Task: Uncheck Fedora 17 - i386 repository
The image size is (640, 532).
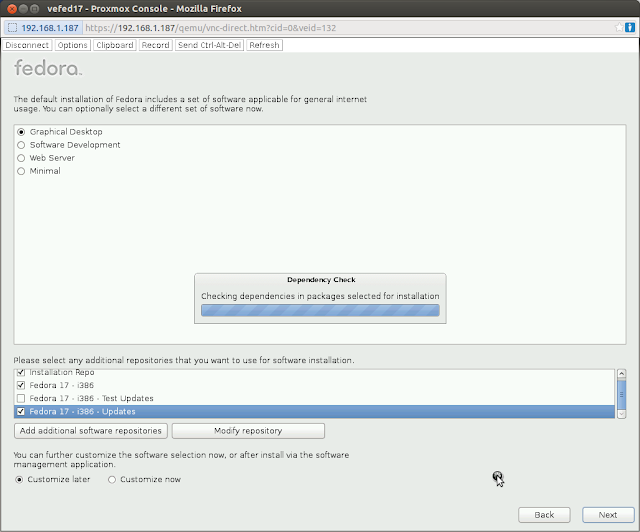Action: click(x=21, y=385)
